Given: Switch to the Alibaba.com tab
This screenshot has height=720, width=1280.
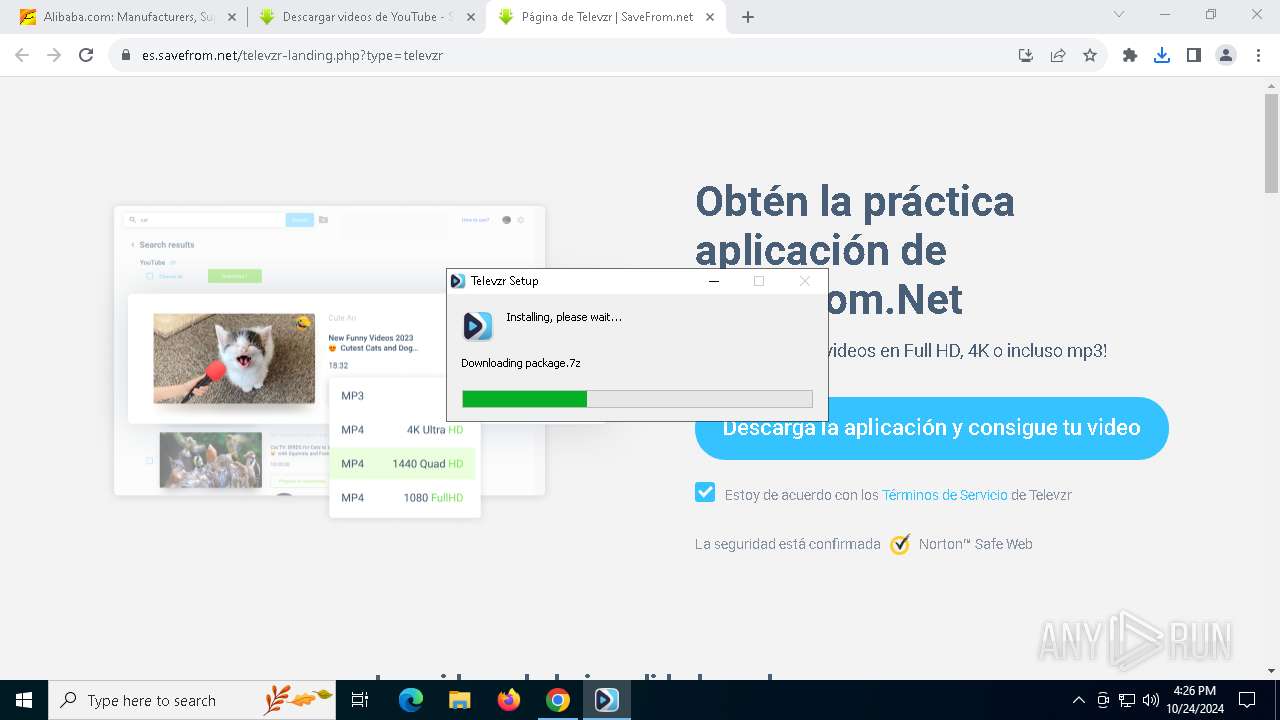Looking at the screenshot, I should point(126,17).
